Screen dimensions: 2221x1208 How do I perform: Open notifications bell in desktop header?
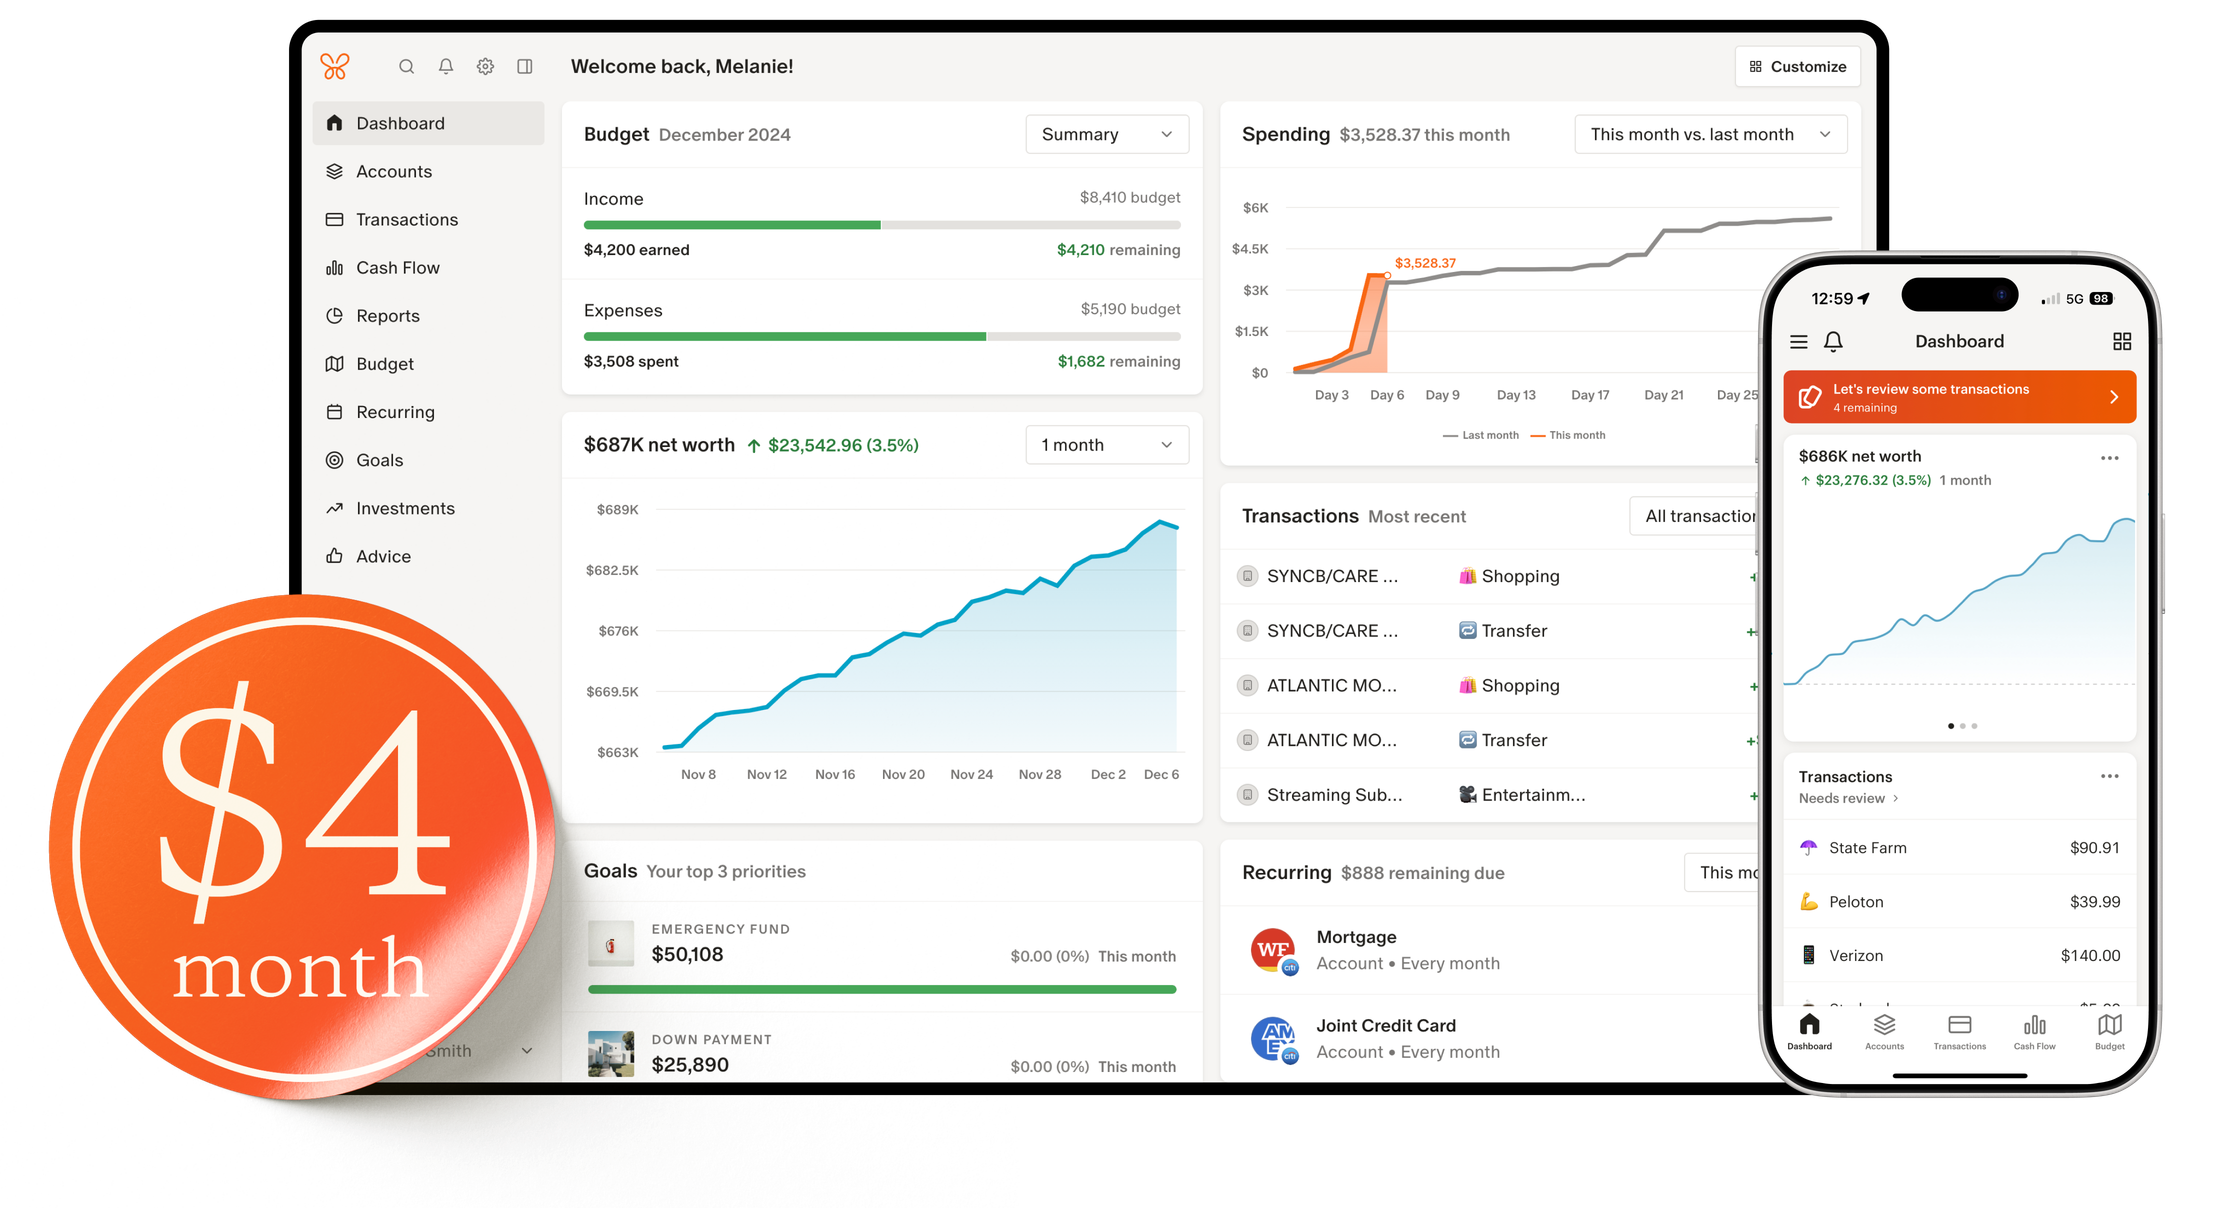446,67
